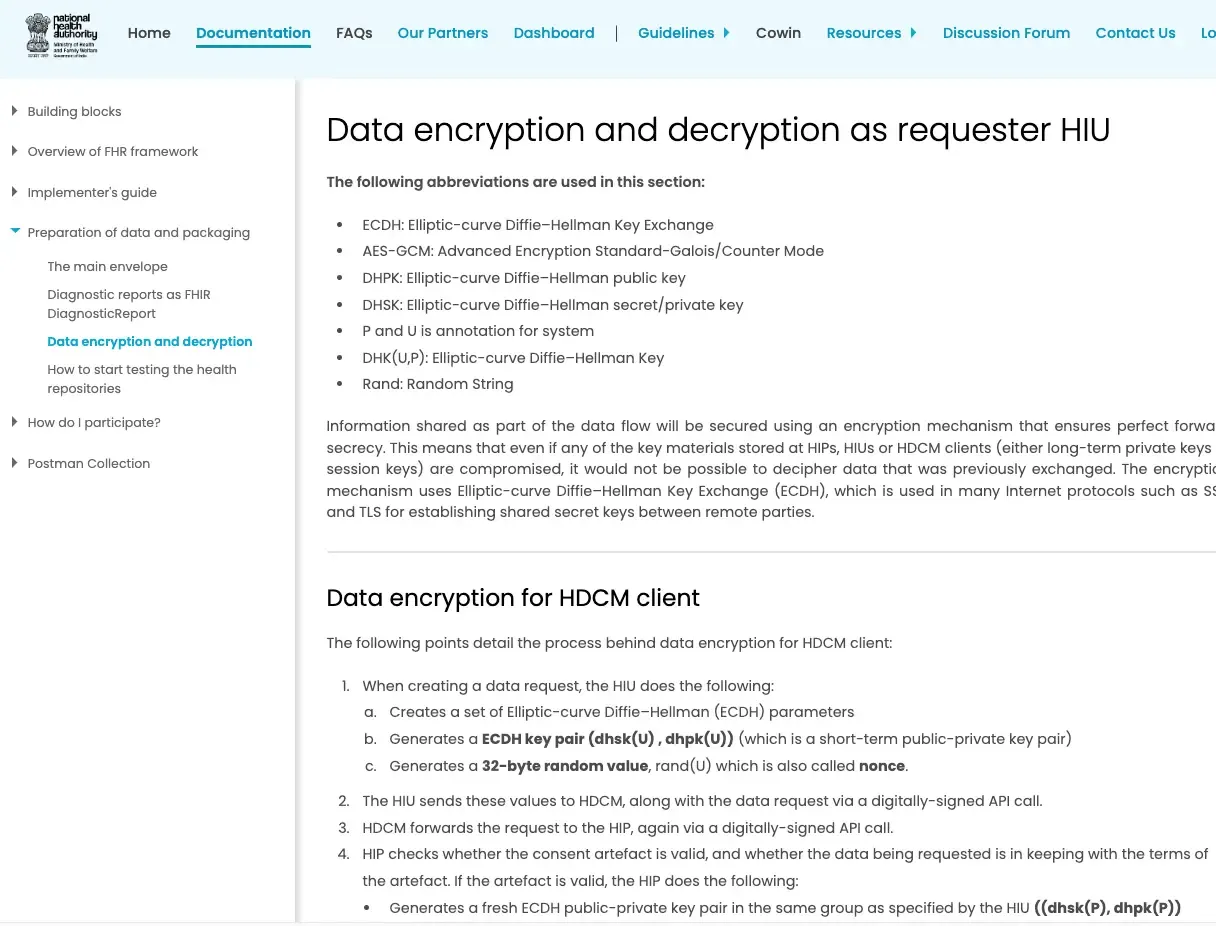Click the triangle next to Postman Collection
The height and width of the screenshot is (926, 1216).
tap(14, 463)
